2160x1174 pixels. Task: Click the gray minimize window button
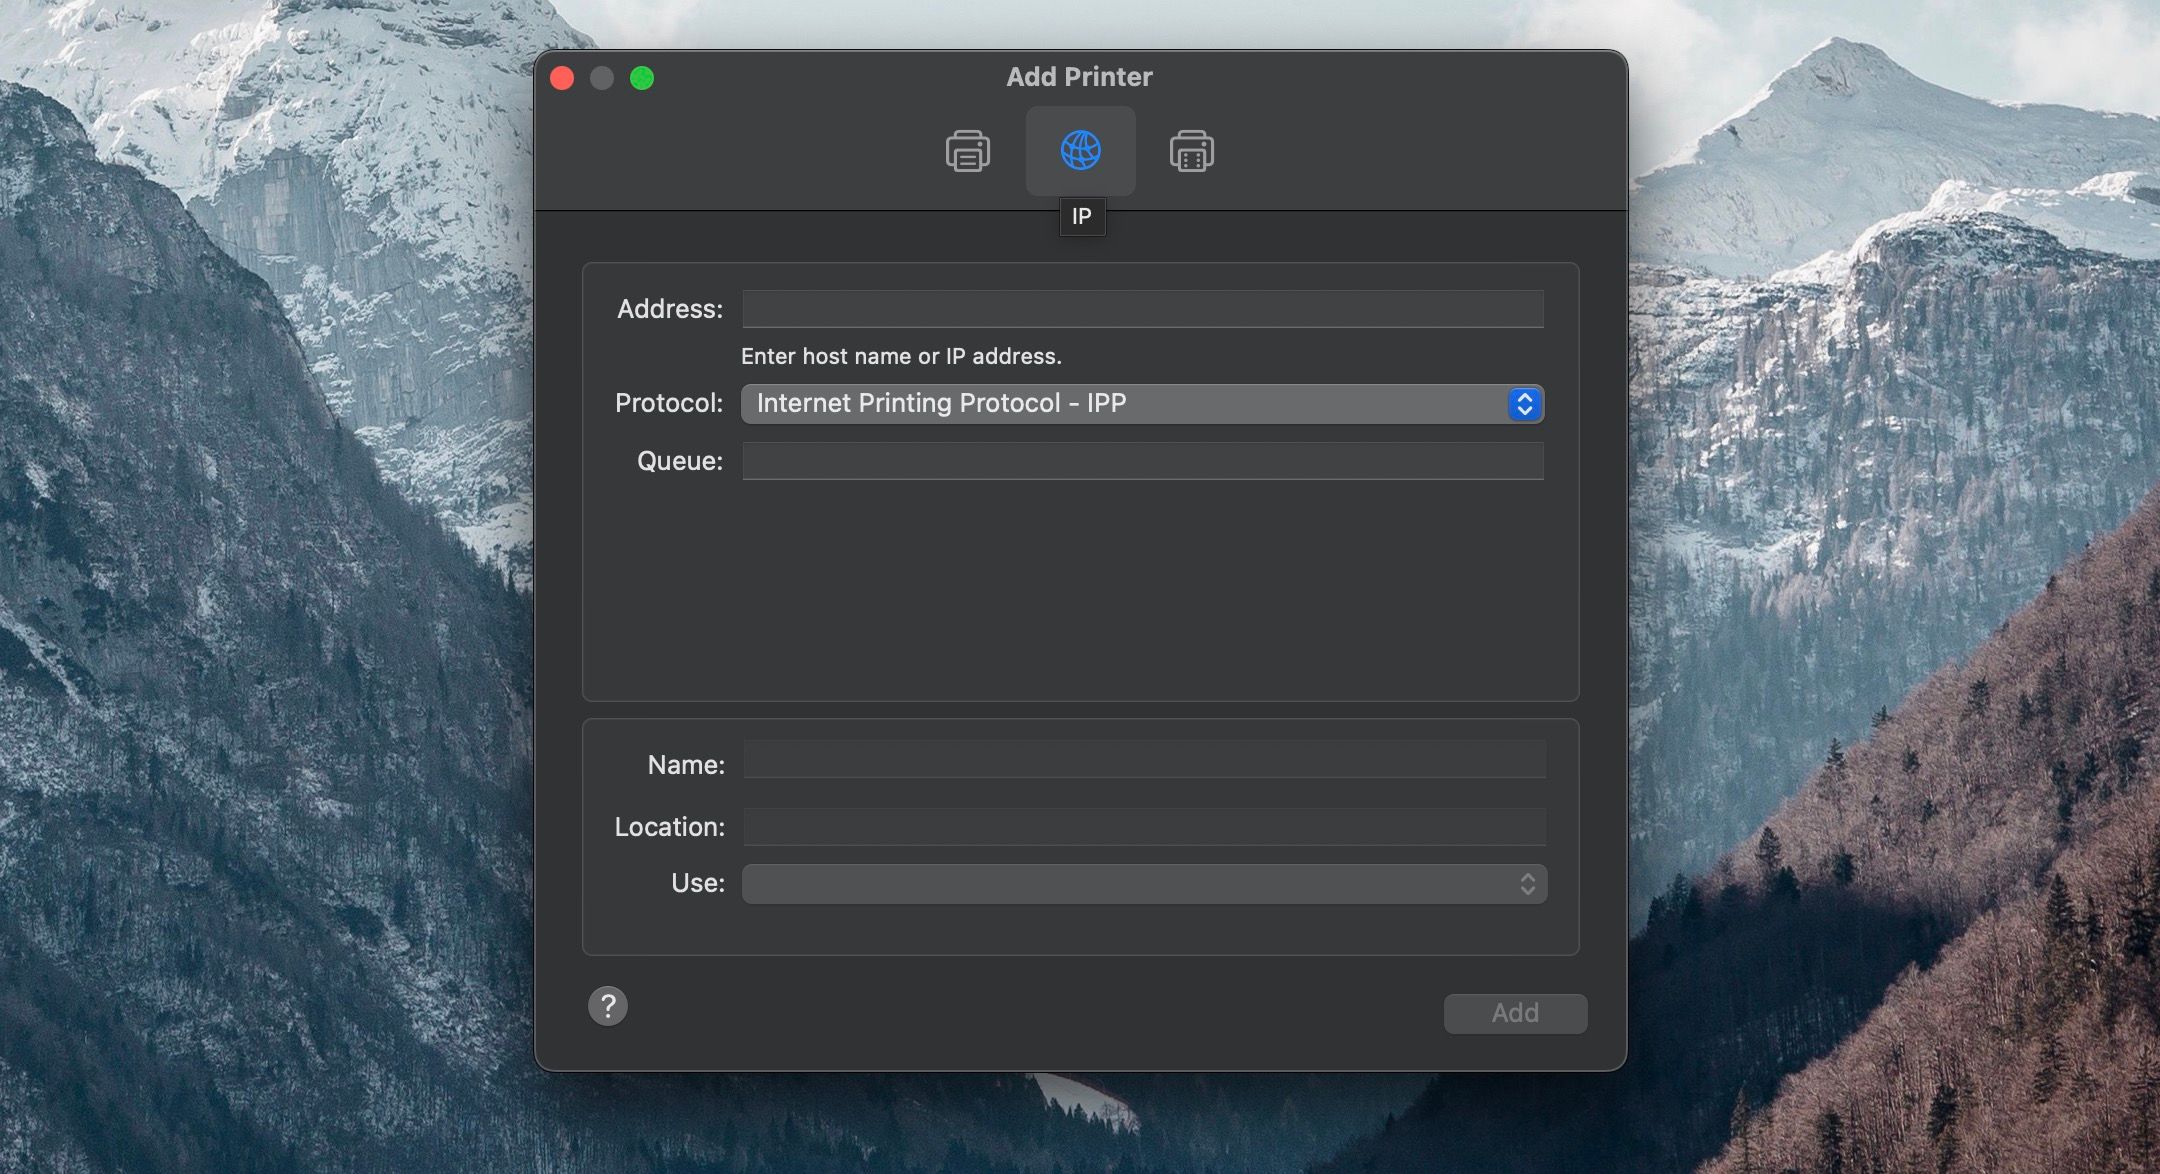point(602,78)
